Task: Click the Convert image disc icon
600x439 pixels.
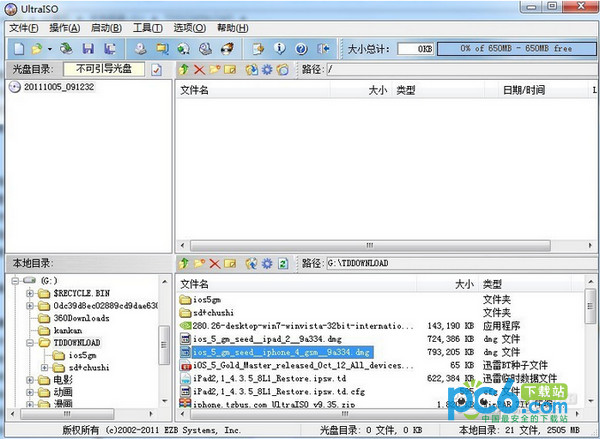Action: [184, 49]
